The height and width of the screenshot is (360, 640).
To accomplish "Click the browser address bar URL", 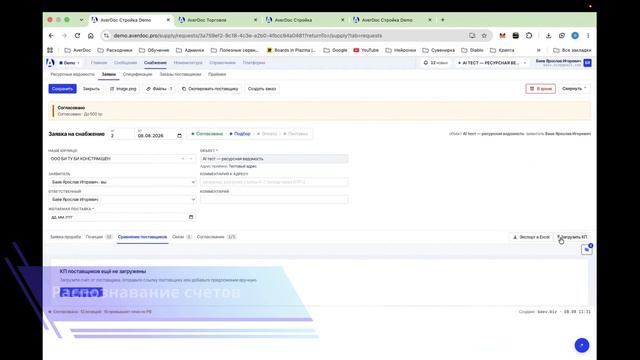I will [248, 36].
